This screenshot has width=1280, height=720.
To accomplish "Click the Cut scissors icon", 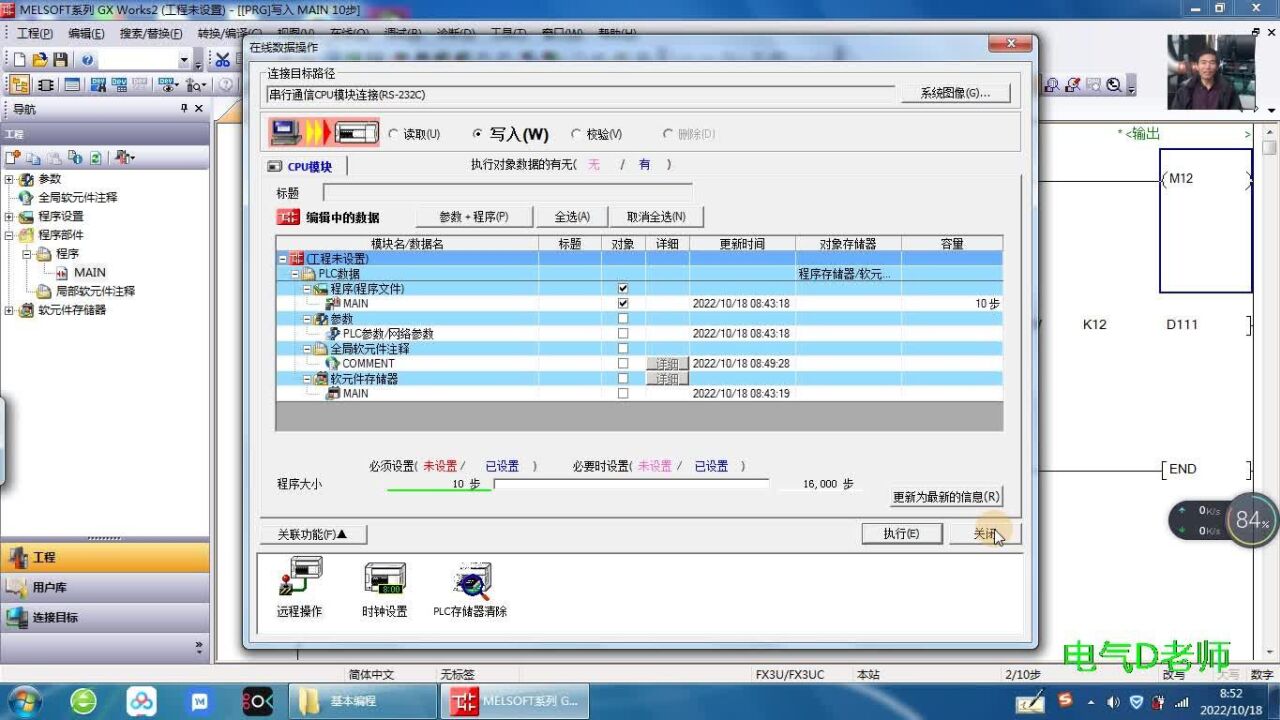I will tap(223, 60).
